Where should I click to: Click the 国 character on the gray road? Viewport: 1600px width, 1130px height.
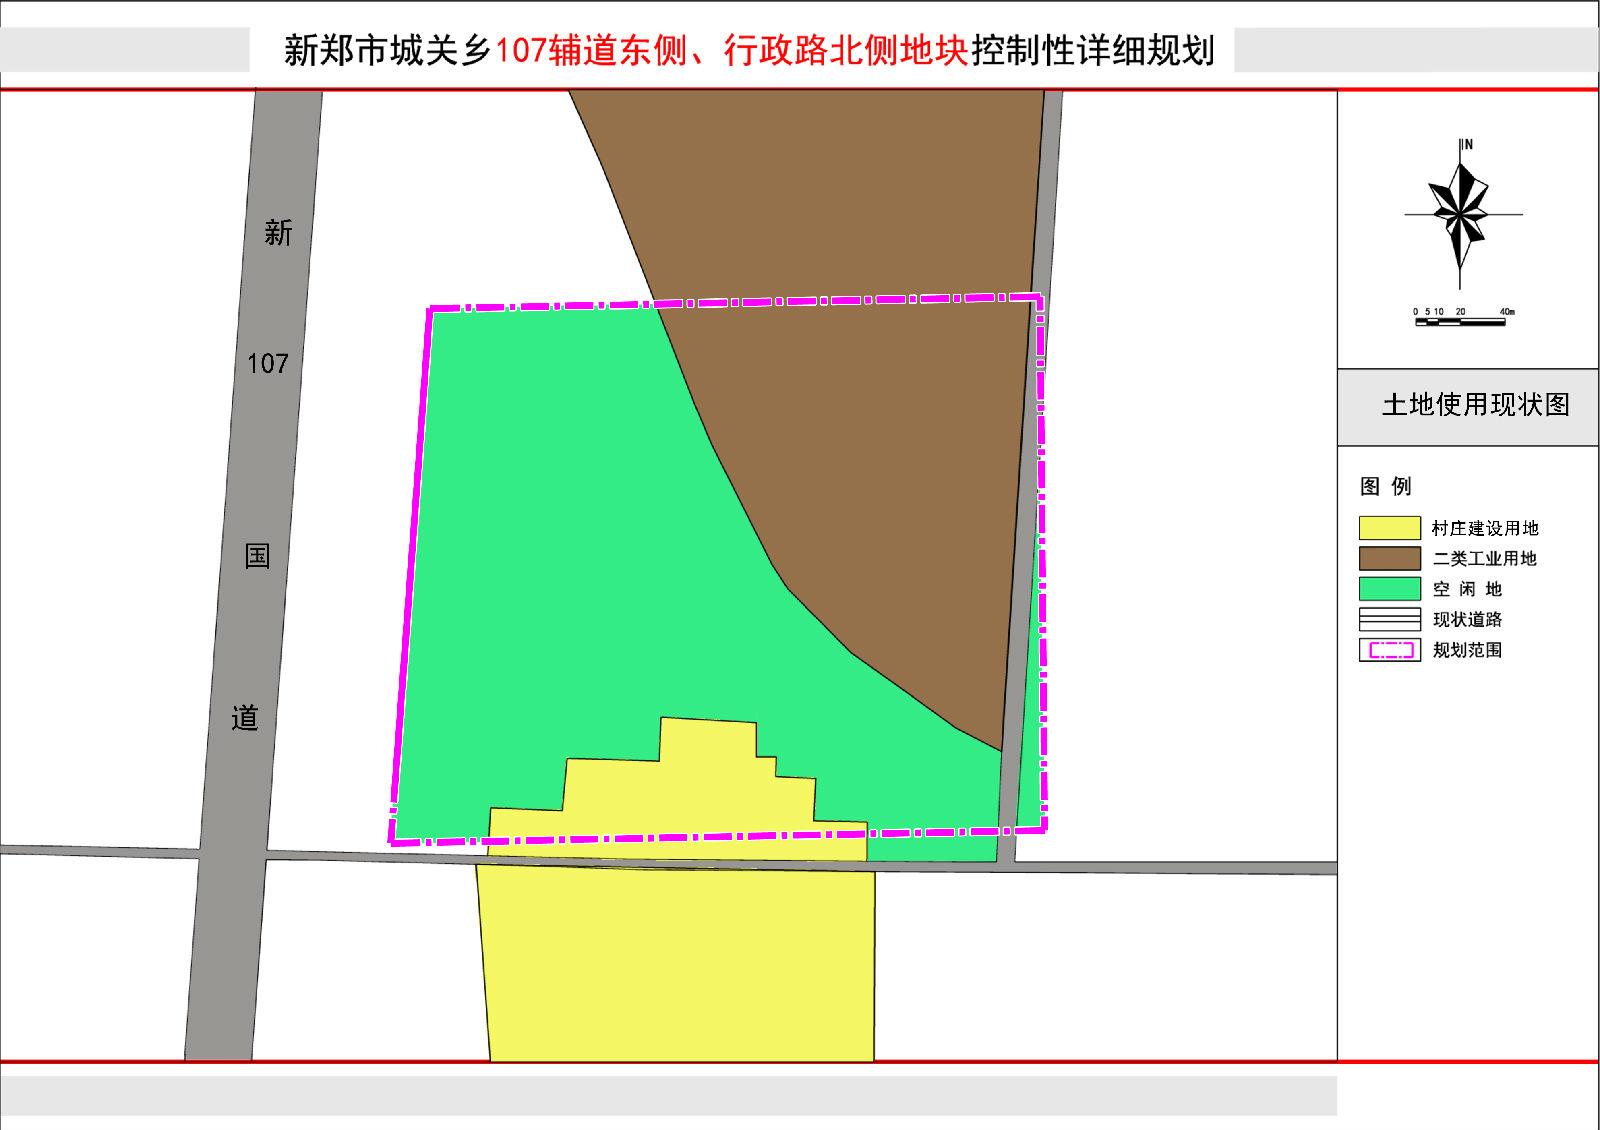[x=258, y=556]
